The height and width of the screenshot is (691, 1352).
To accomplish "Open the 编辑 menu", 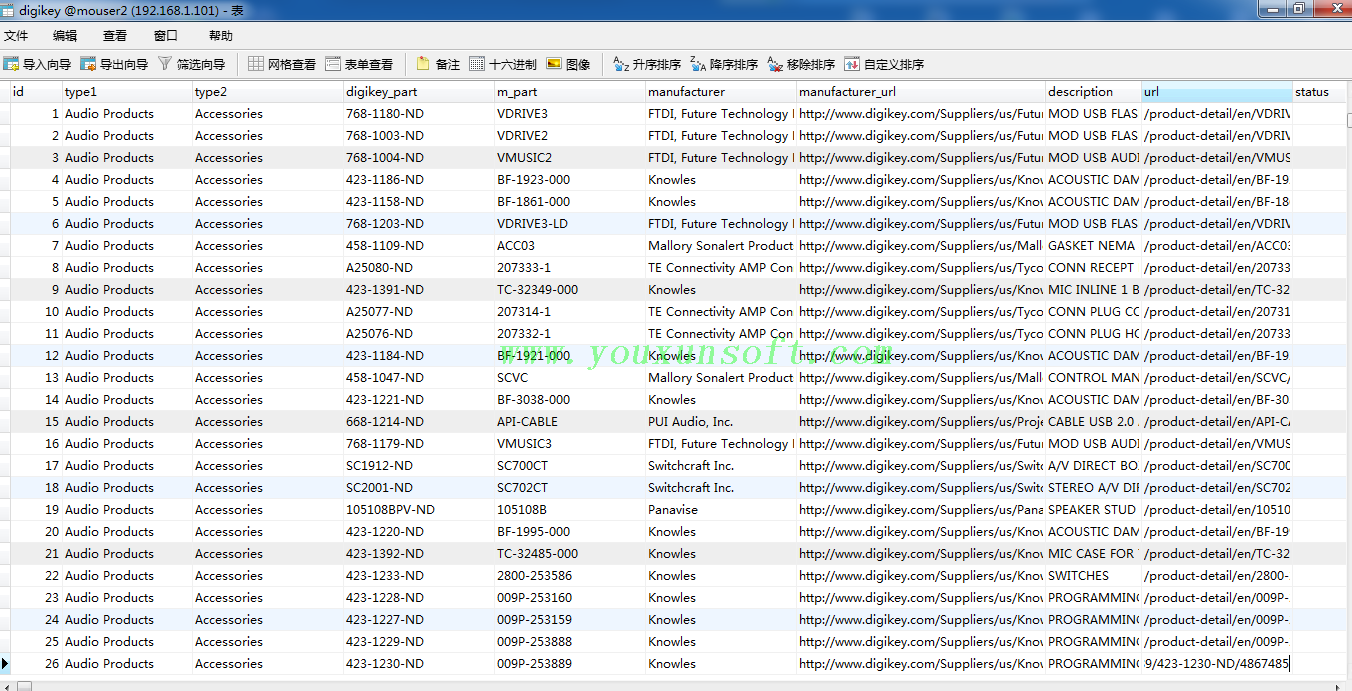I will (x=65, y=35).
